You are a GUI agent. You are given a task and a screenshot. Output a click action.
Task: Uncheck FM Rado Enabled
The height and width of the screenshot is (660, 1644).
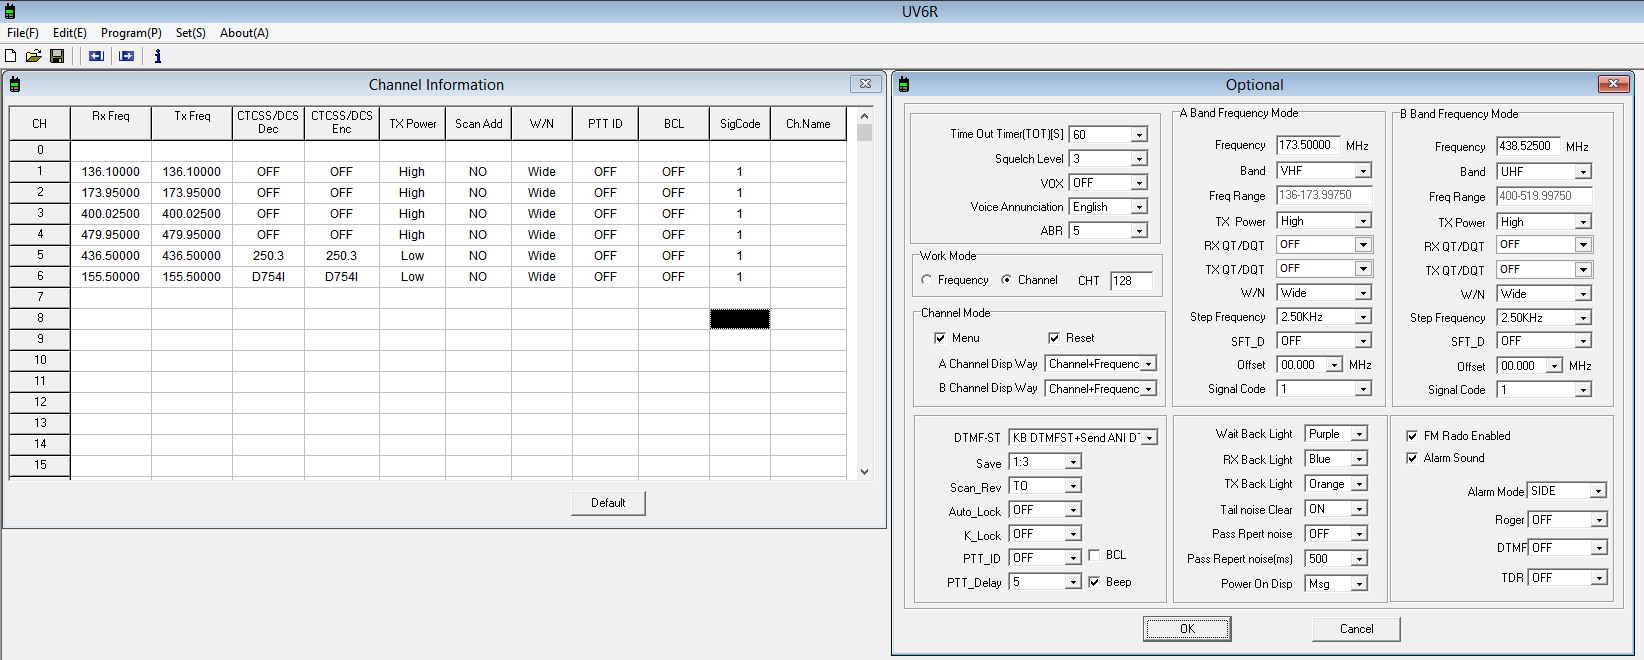click(x=1412, y=436)
